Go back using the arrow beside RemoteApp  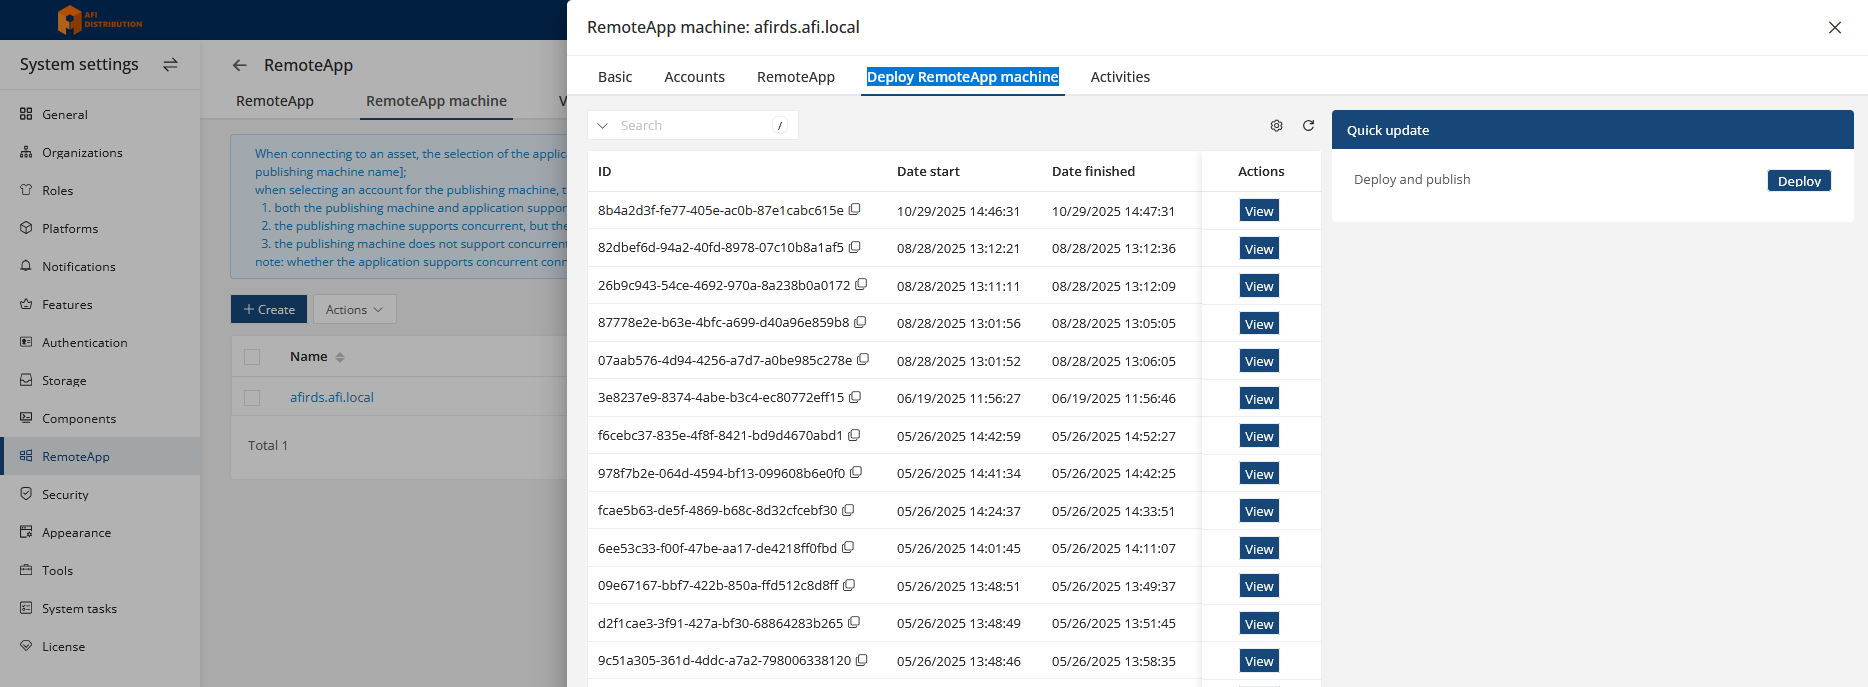pos(240,66)
